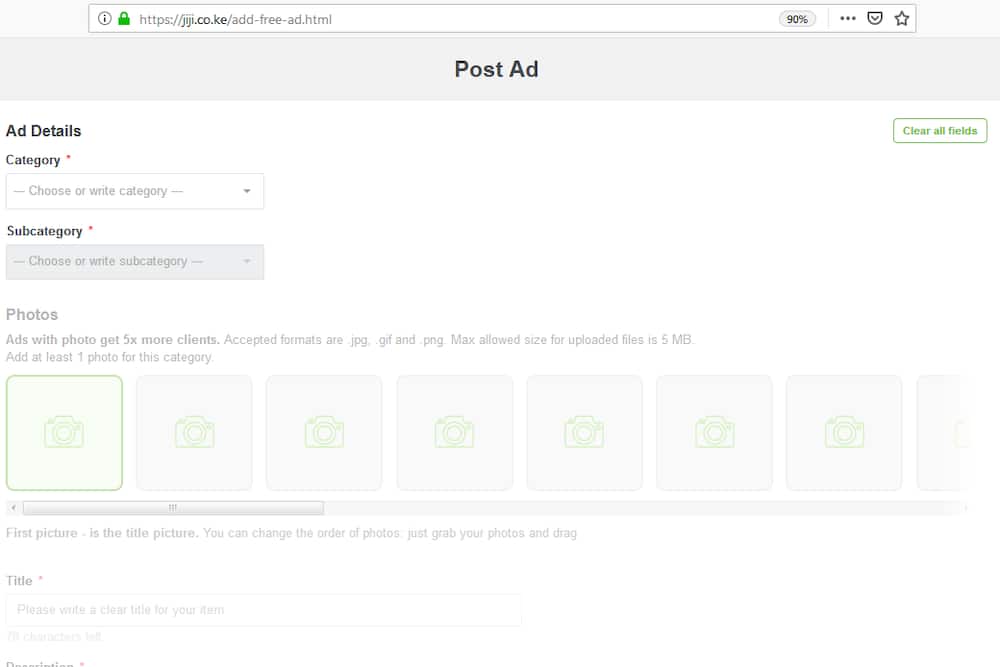Open the Subcategory dropdown
Screen dimensions: 1000x667
(x=135, y=261)
